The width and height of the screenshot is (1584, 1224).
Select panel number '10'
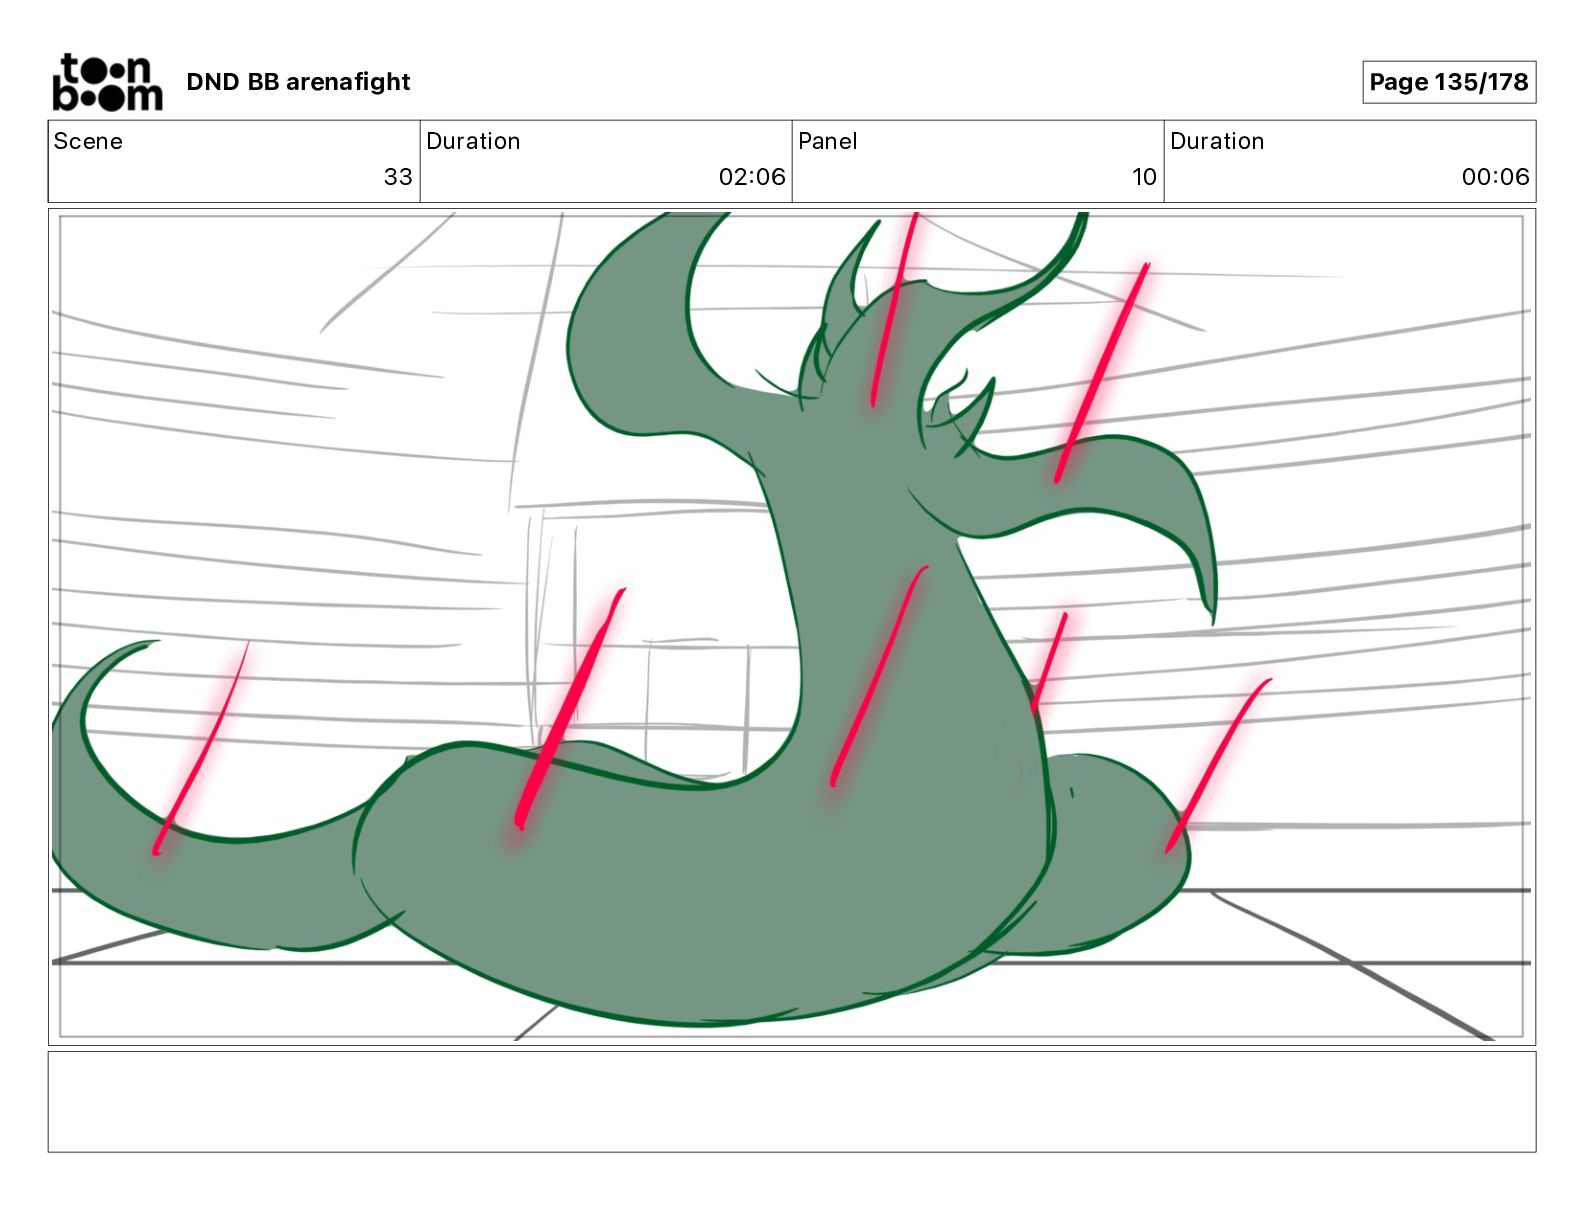[1144, 177]
